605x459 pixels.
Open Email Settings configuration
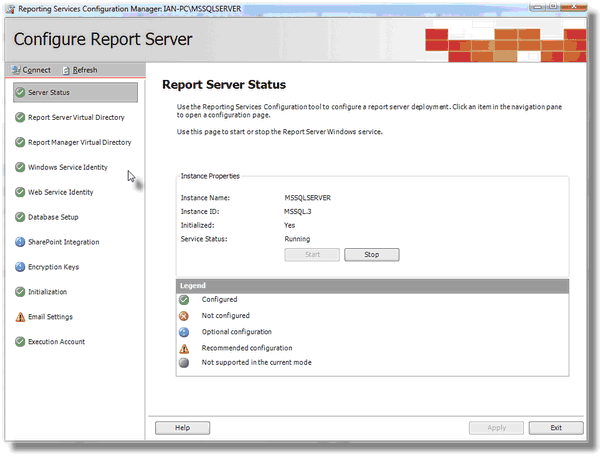coord(50,317)
